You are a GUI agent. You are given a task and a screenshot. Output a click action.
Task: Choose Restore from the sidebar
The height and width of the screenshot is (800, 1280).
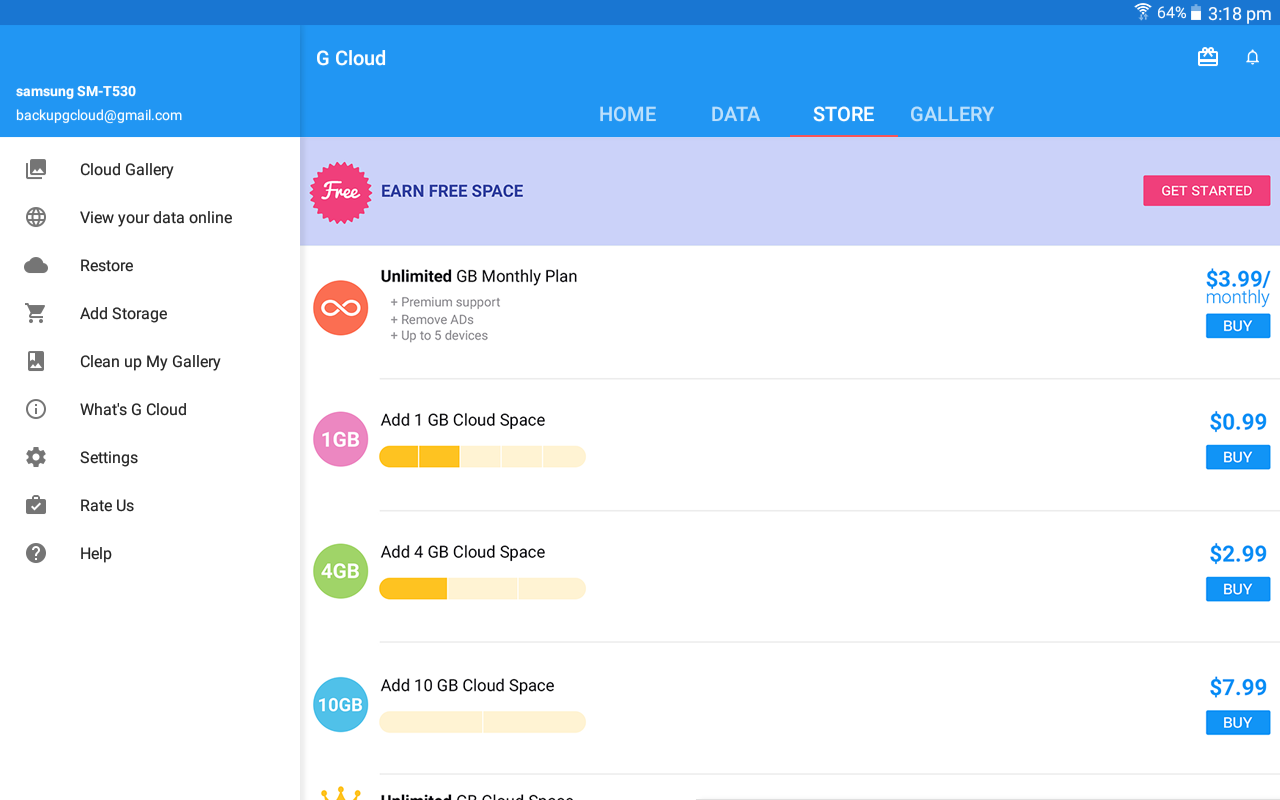(x=150, y=265)
